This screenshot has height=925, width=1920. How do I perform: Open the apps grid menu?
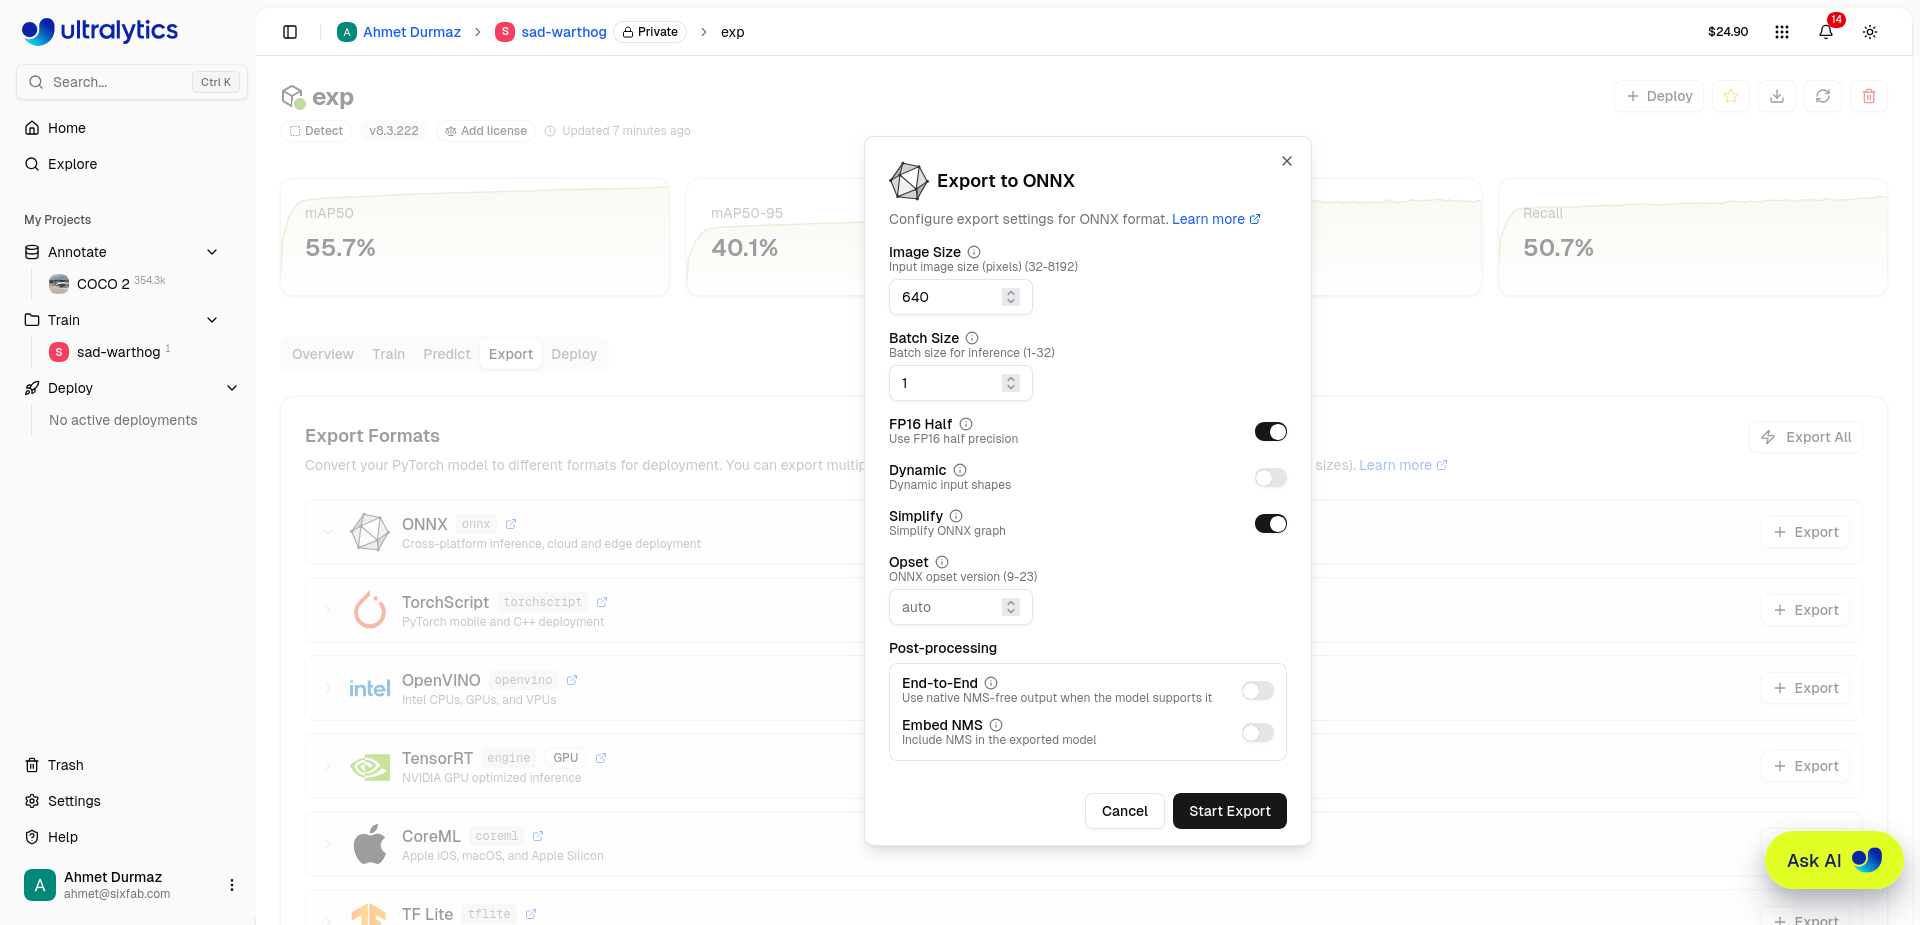pyautogui.click(x=1782, y=32)
